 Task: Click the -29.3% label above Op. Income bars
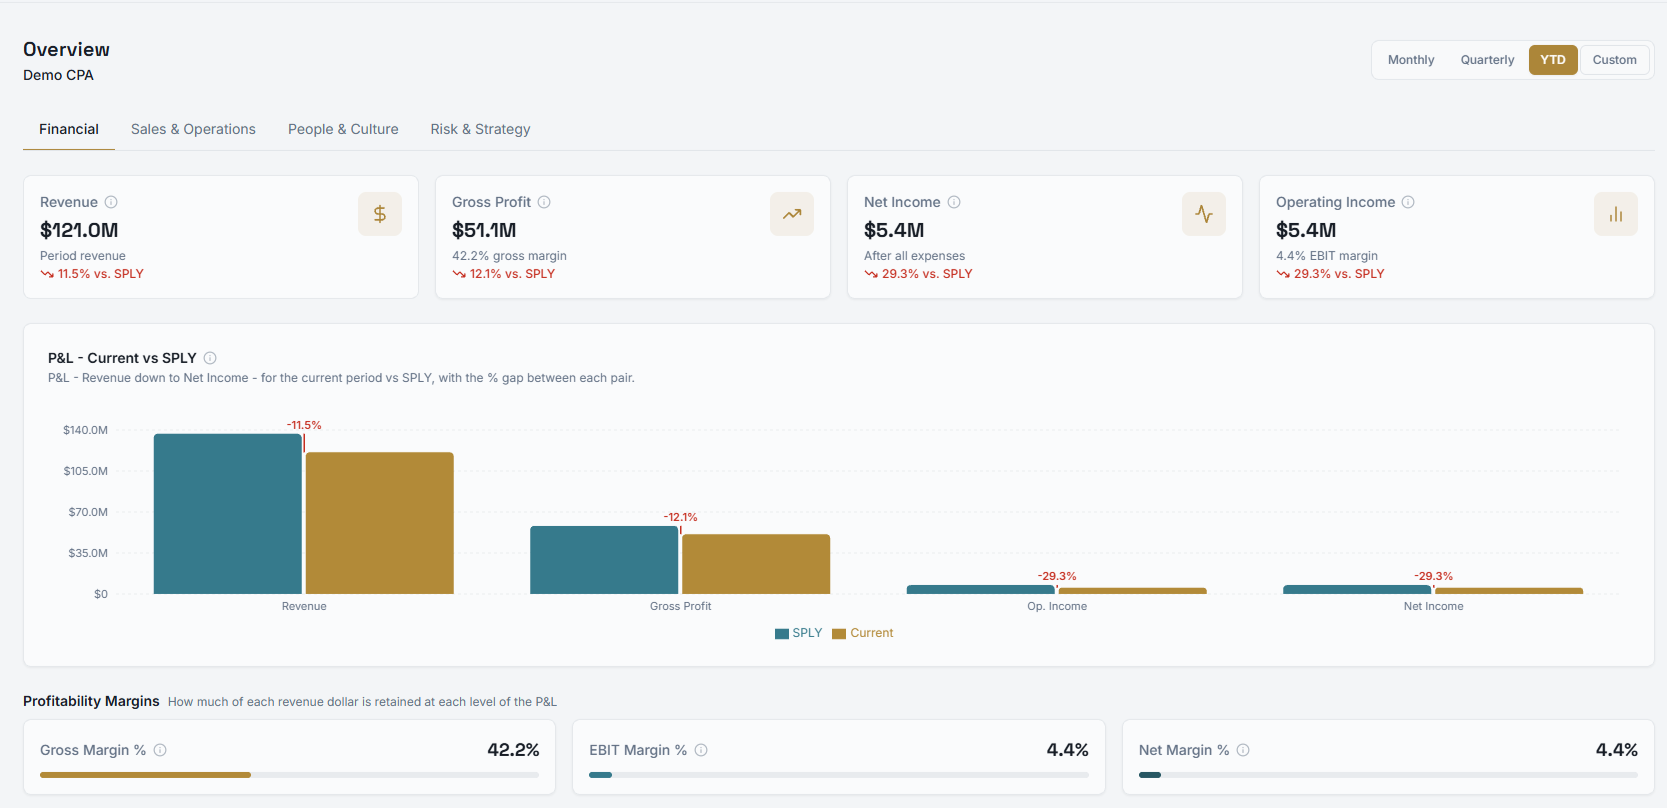1057,576
